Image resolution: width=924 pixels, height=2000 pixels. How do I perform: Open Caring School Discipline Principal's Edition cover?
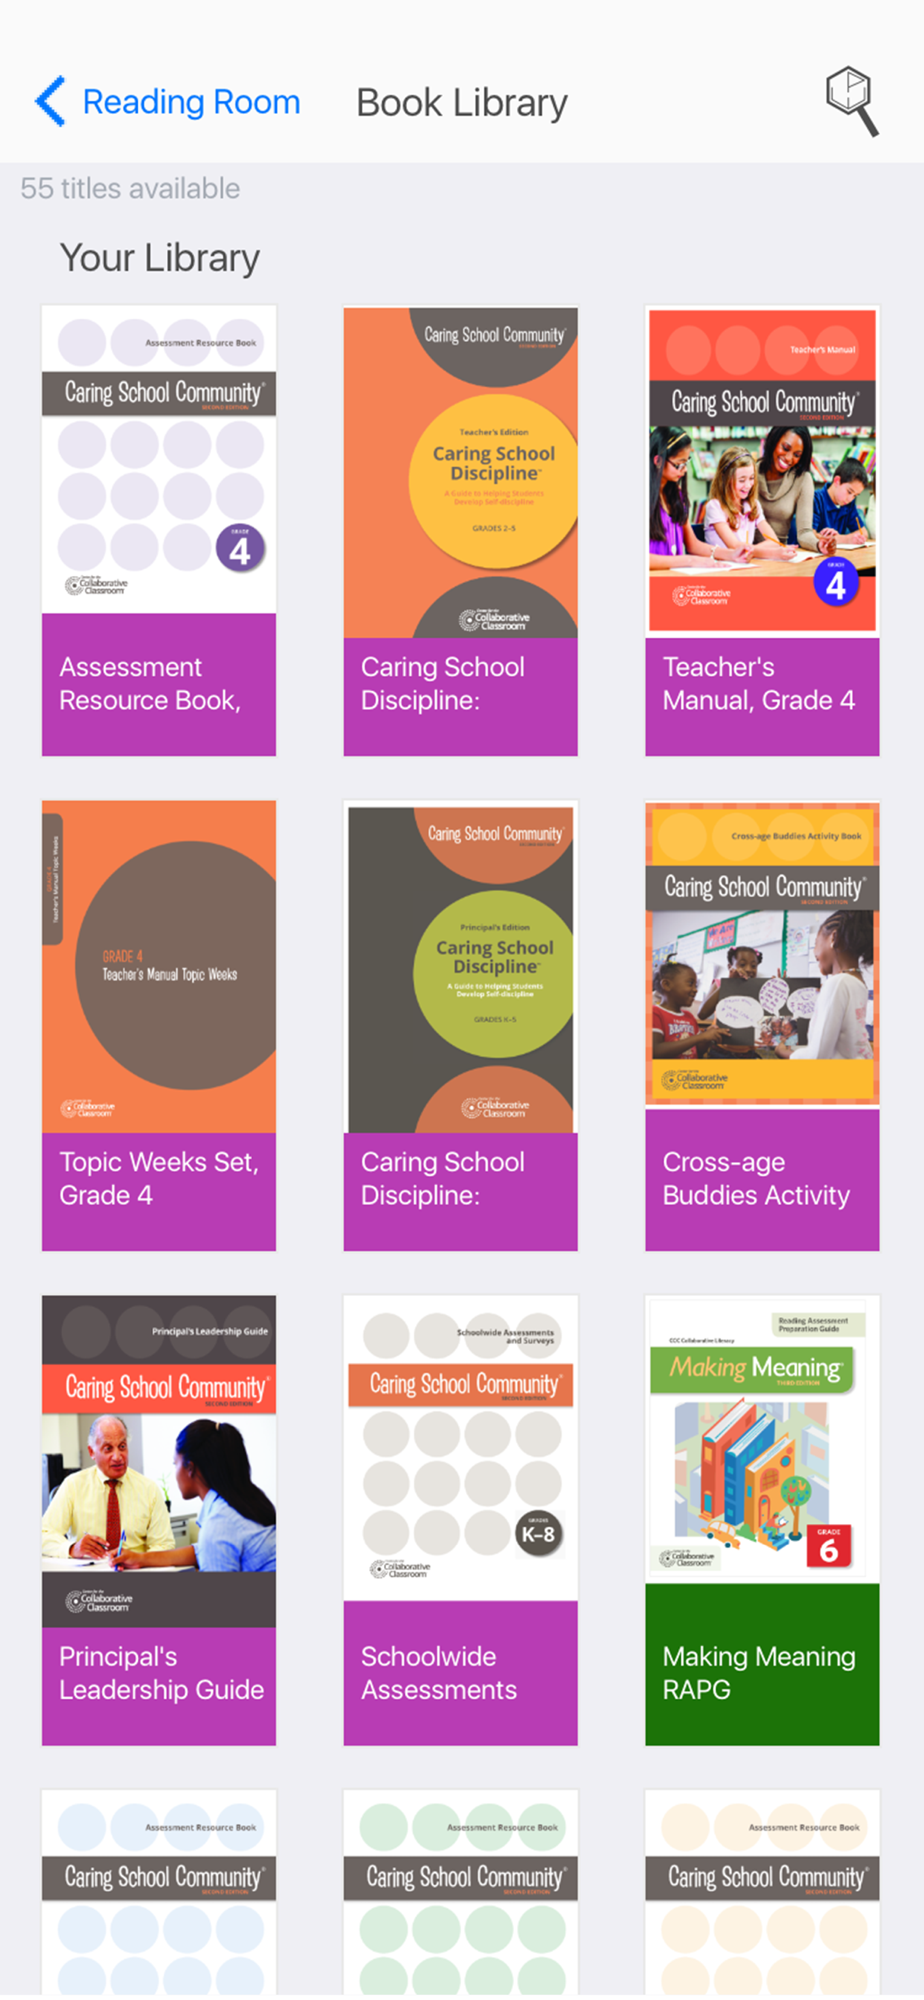pyautogui.click(x=461, y=966)
